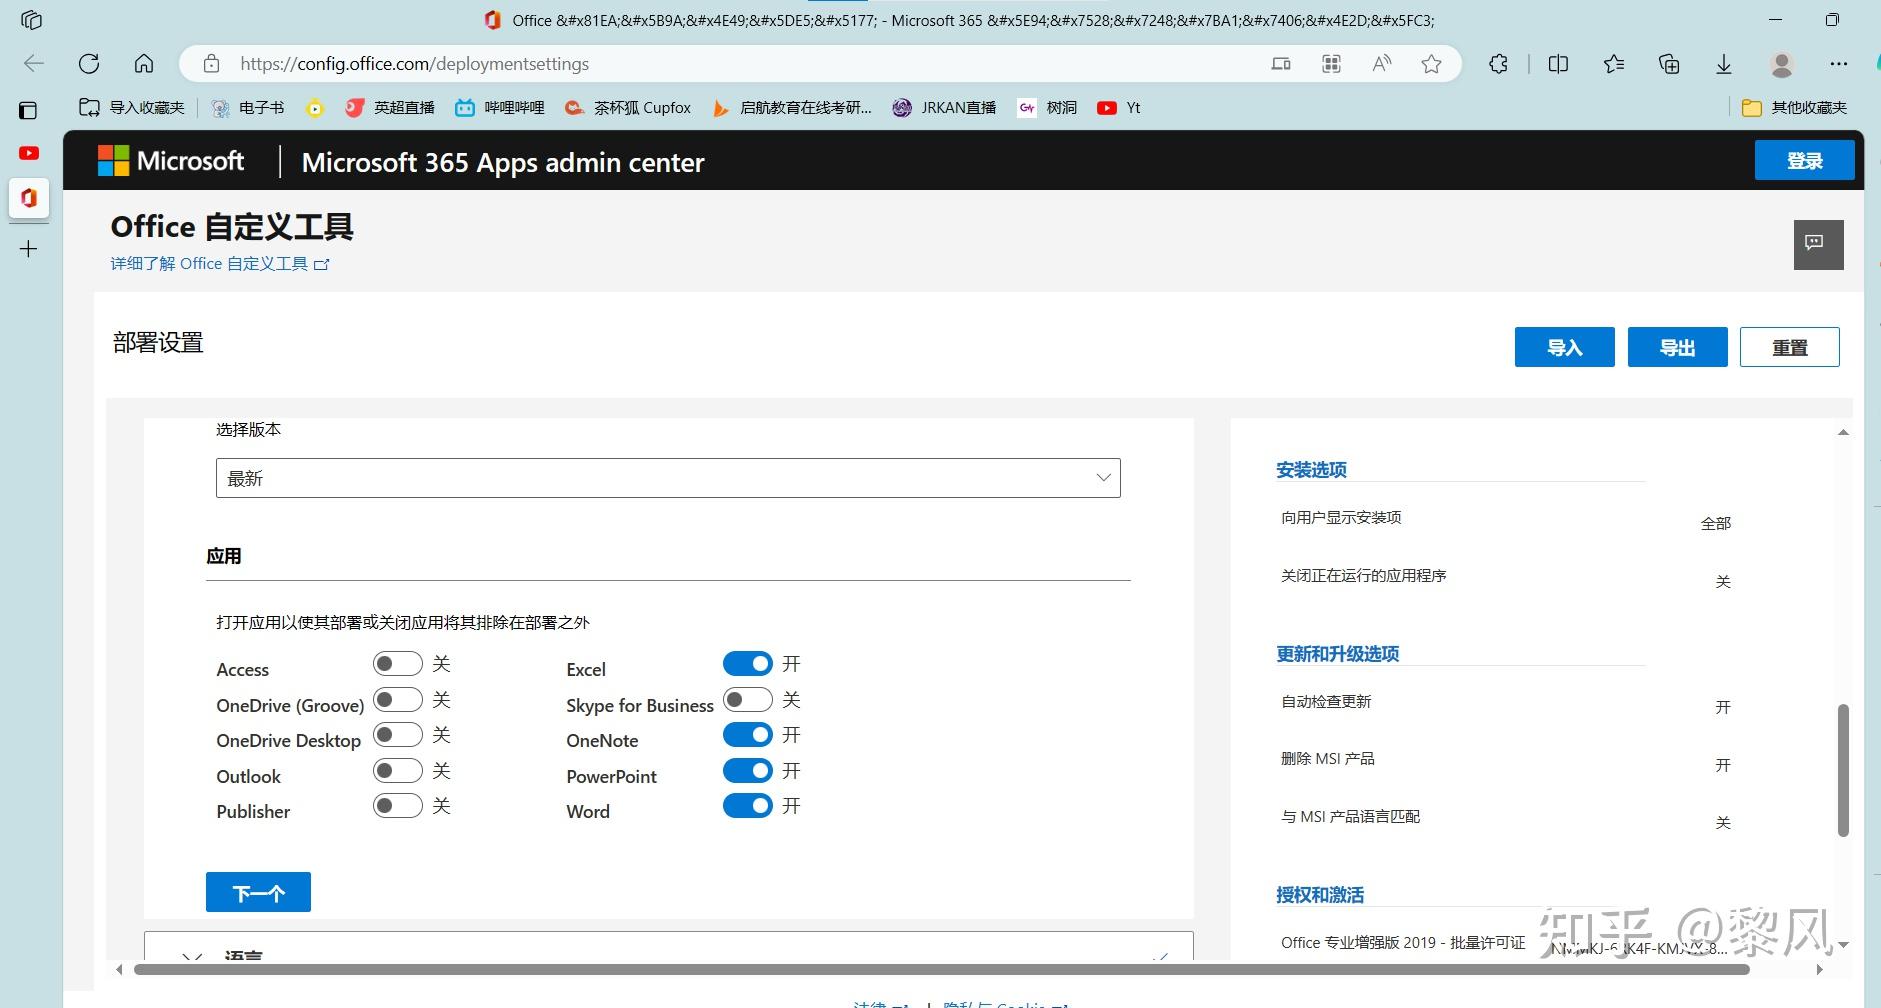Open the 电子书 bookmark folder
Screen dimensions: 1881x1008
[x=248, y=108]
